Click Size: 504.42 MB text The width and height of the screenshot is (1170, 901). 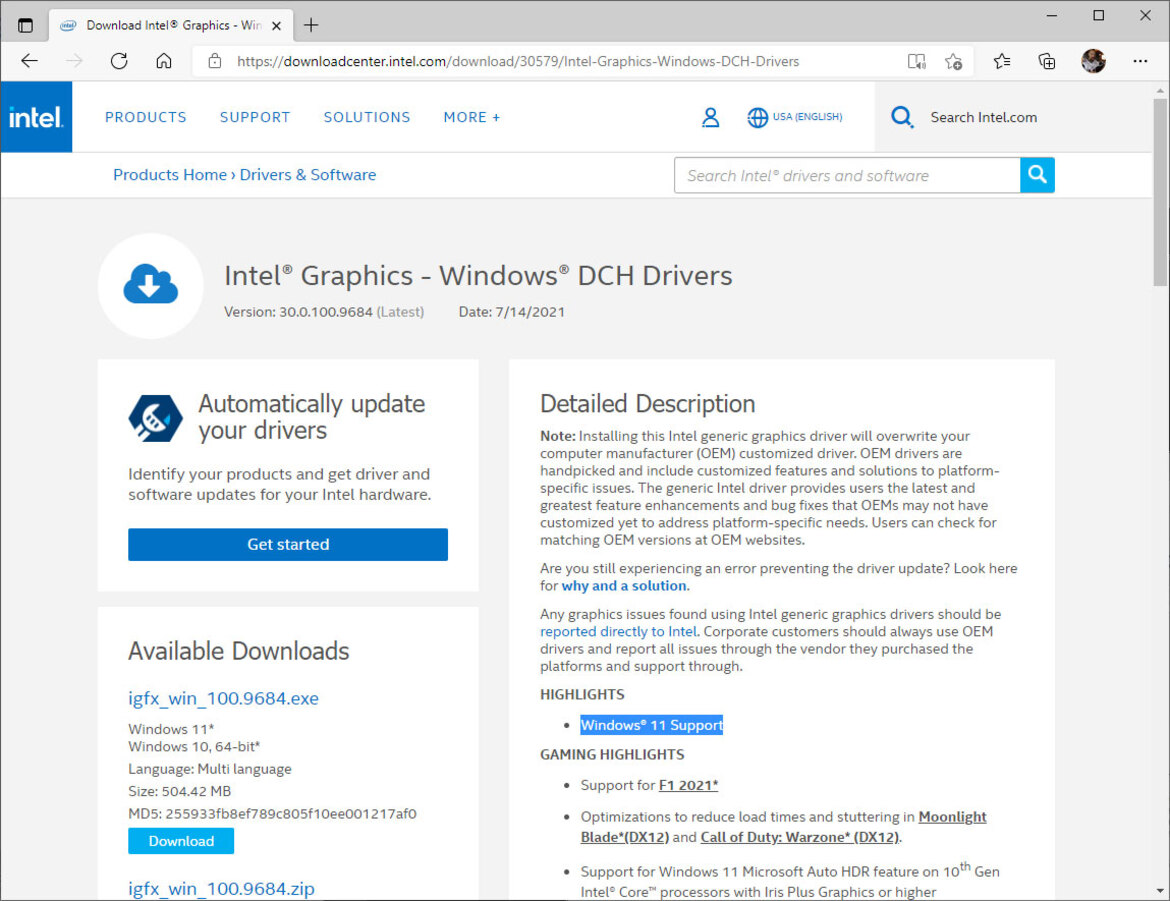pyautogui.click(x=179, y=791)
